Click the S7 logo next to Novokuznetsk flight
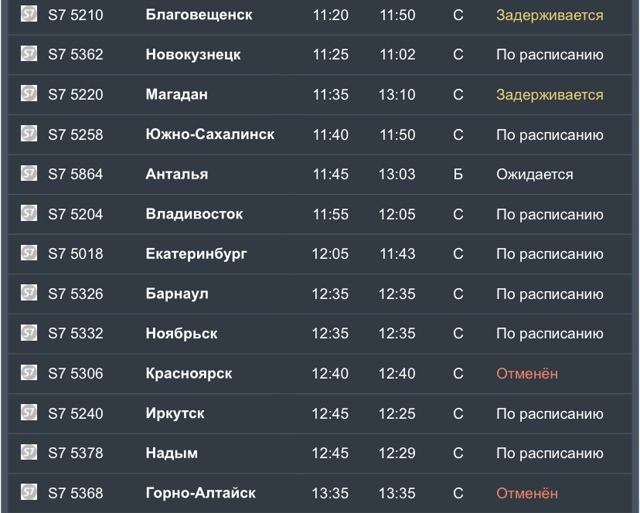This screenshot has width=640, height=513. (x=29, y=54)
